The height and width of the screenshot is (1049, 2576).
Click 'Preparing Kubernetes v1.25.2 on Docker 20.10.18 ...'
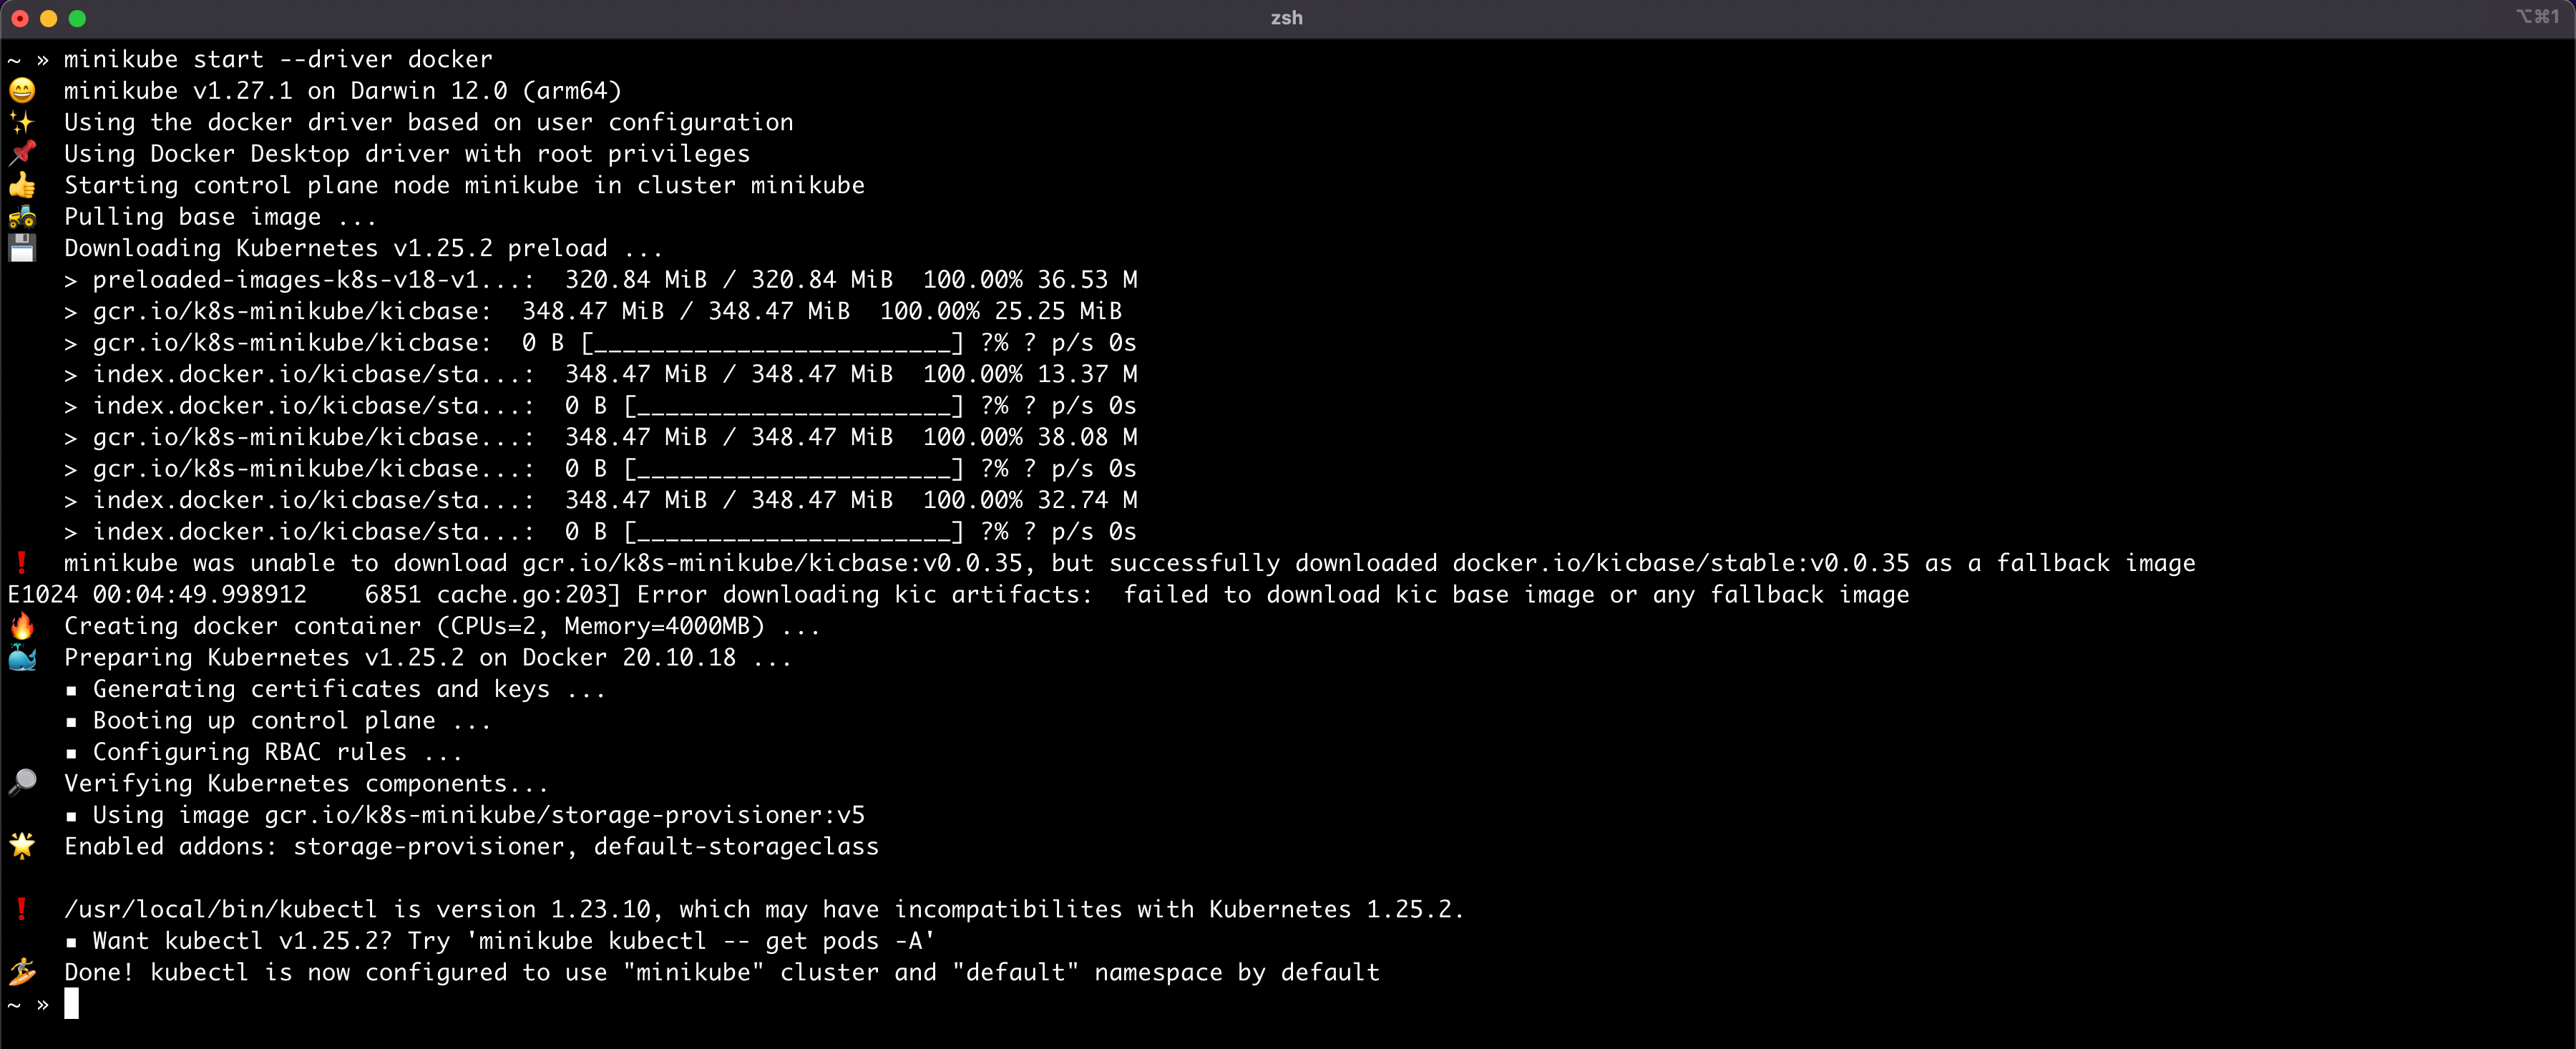429,658
